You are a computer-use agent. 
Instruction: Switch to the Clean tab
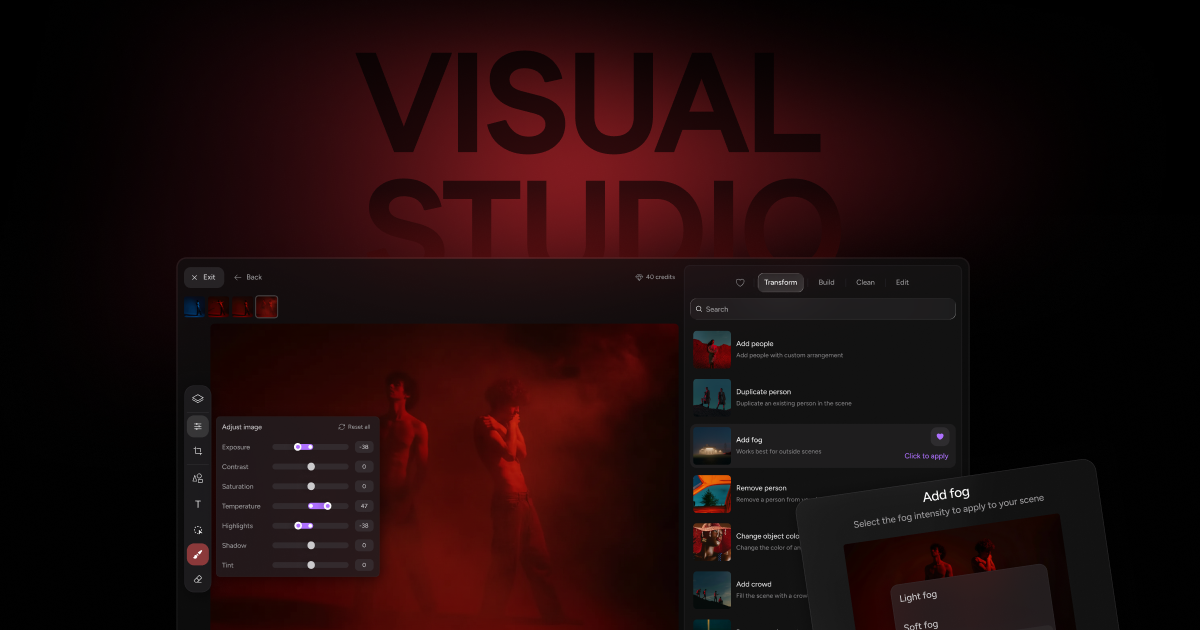click(865, 283)
